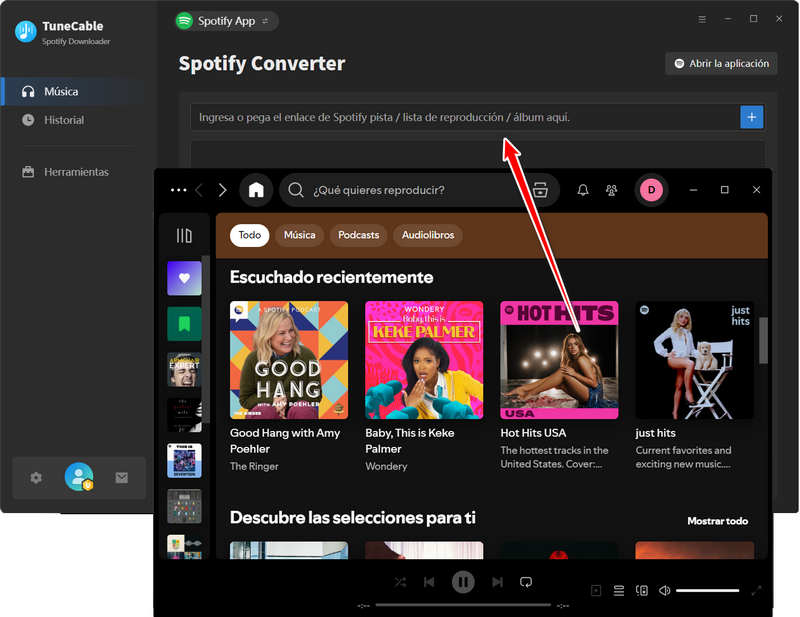Toggle repeat mode
This screenshot has width=800, height=617.
[x=526, y=582]
